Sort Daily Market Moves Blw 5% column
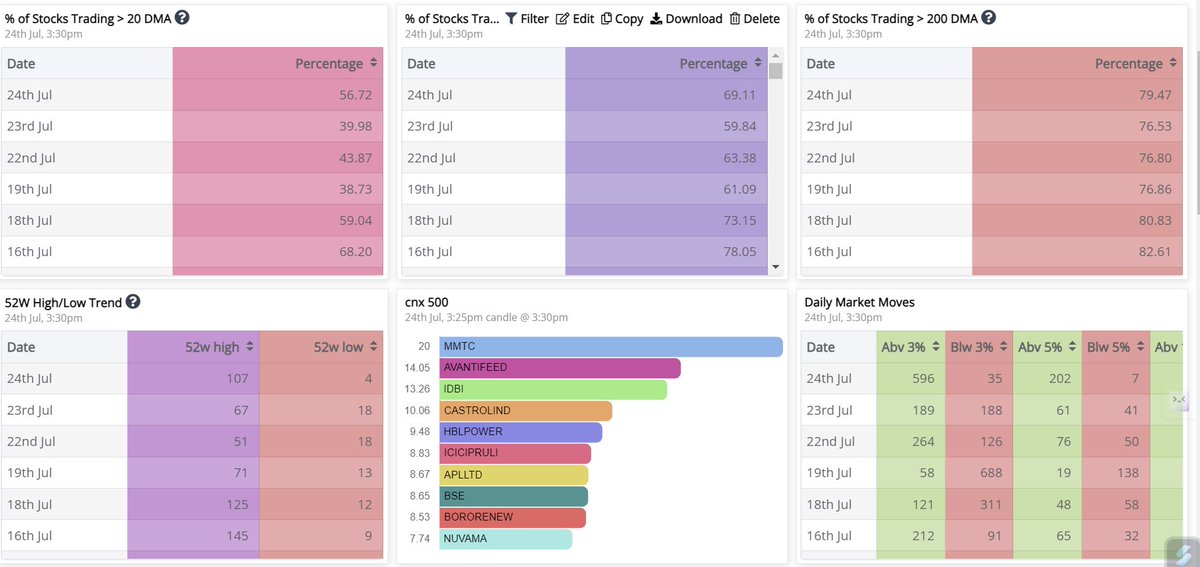This screenshot has height=567, width=1200. pyautogui.click(x=1141, y=347)
